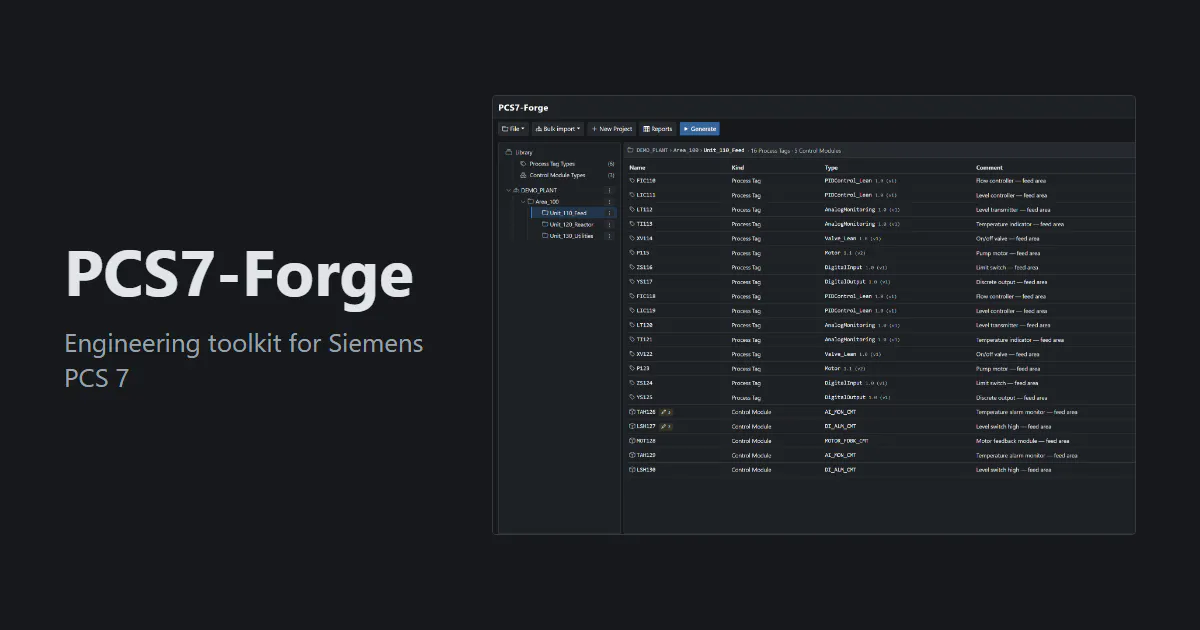Click the Motor type cell of P123
This screenshot has width=1200, height=630.
coord(846,368)
